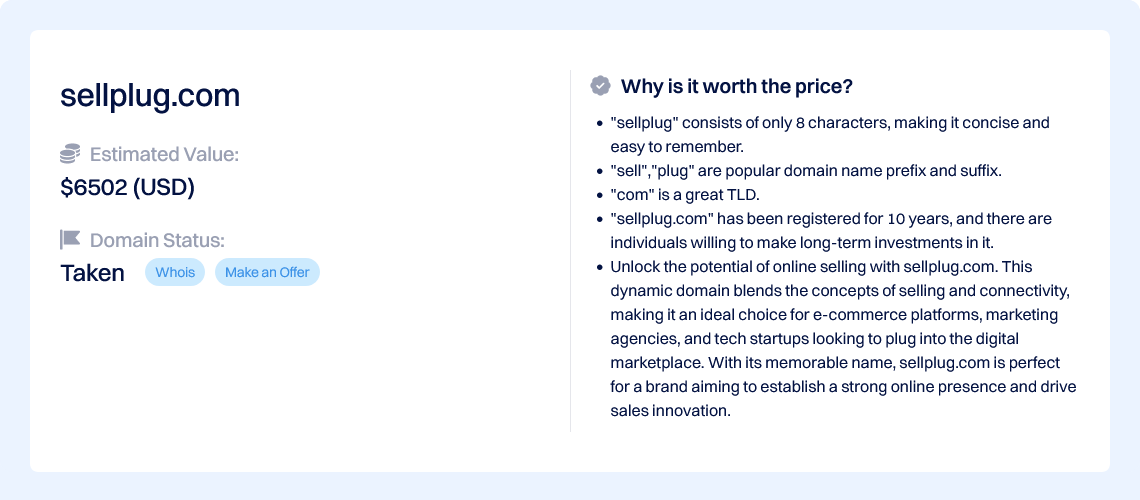Click the text about popular prefix and suffix
Viewport: 1140px width, 500px height.
click(807, 172)
